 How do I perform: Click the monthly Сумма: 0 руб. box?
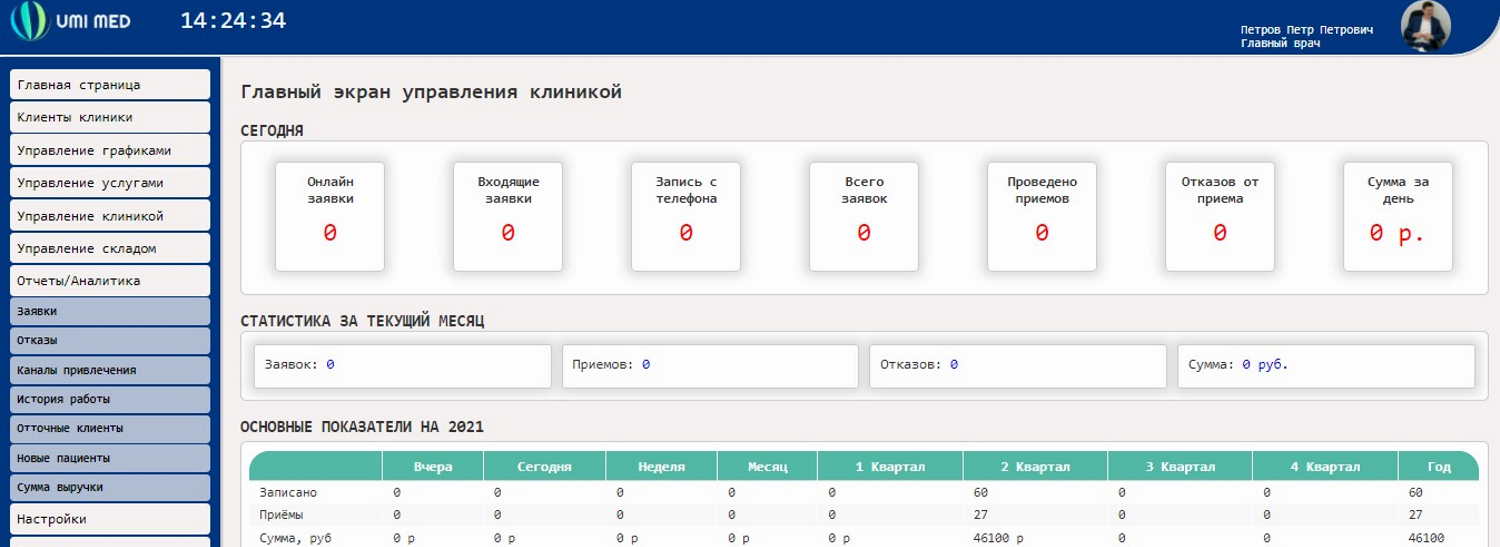(1326, 366)
